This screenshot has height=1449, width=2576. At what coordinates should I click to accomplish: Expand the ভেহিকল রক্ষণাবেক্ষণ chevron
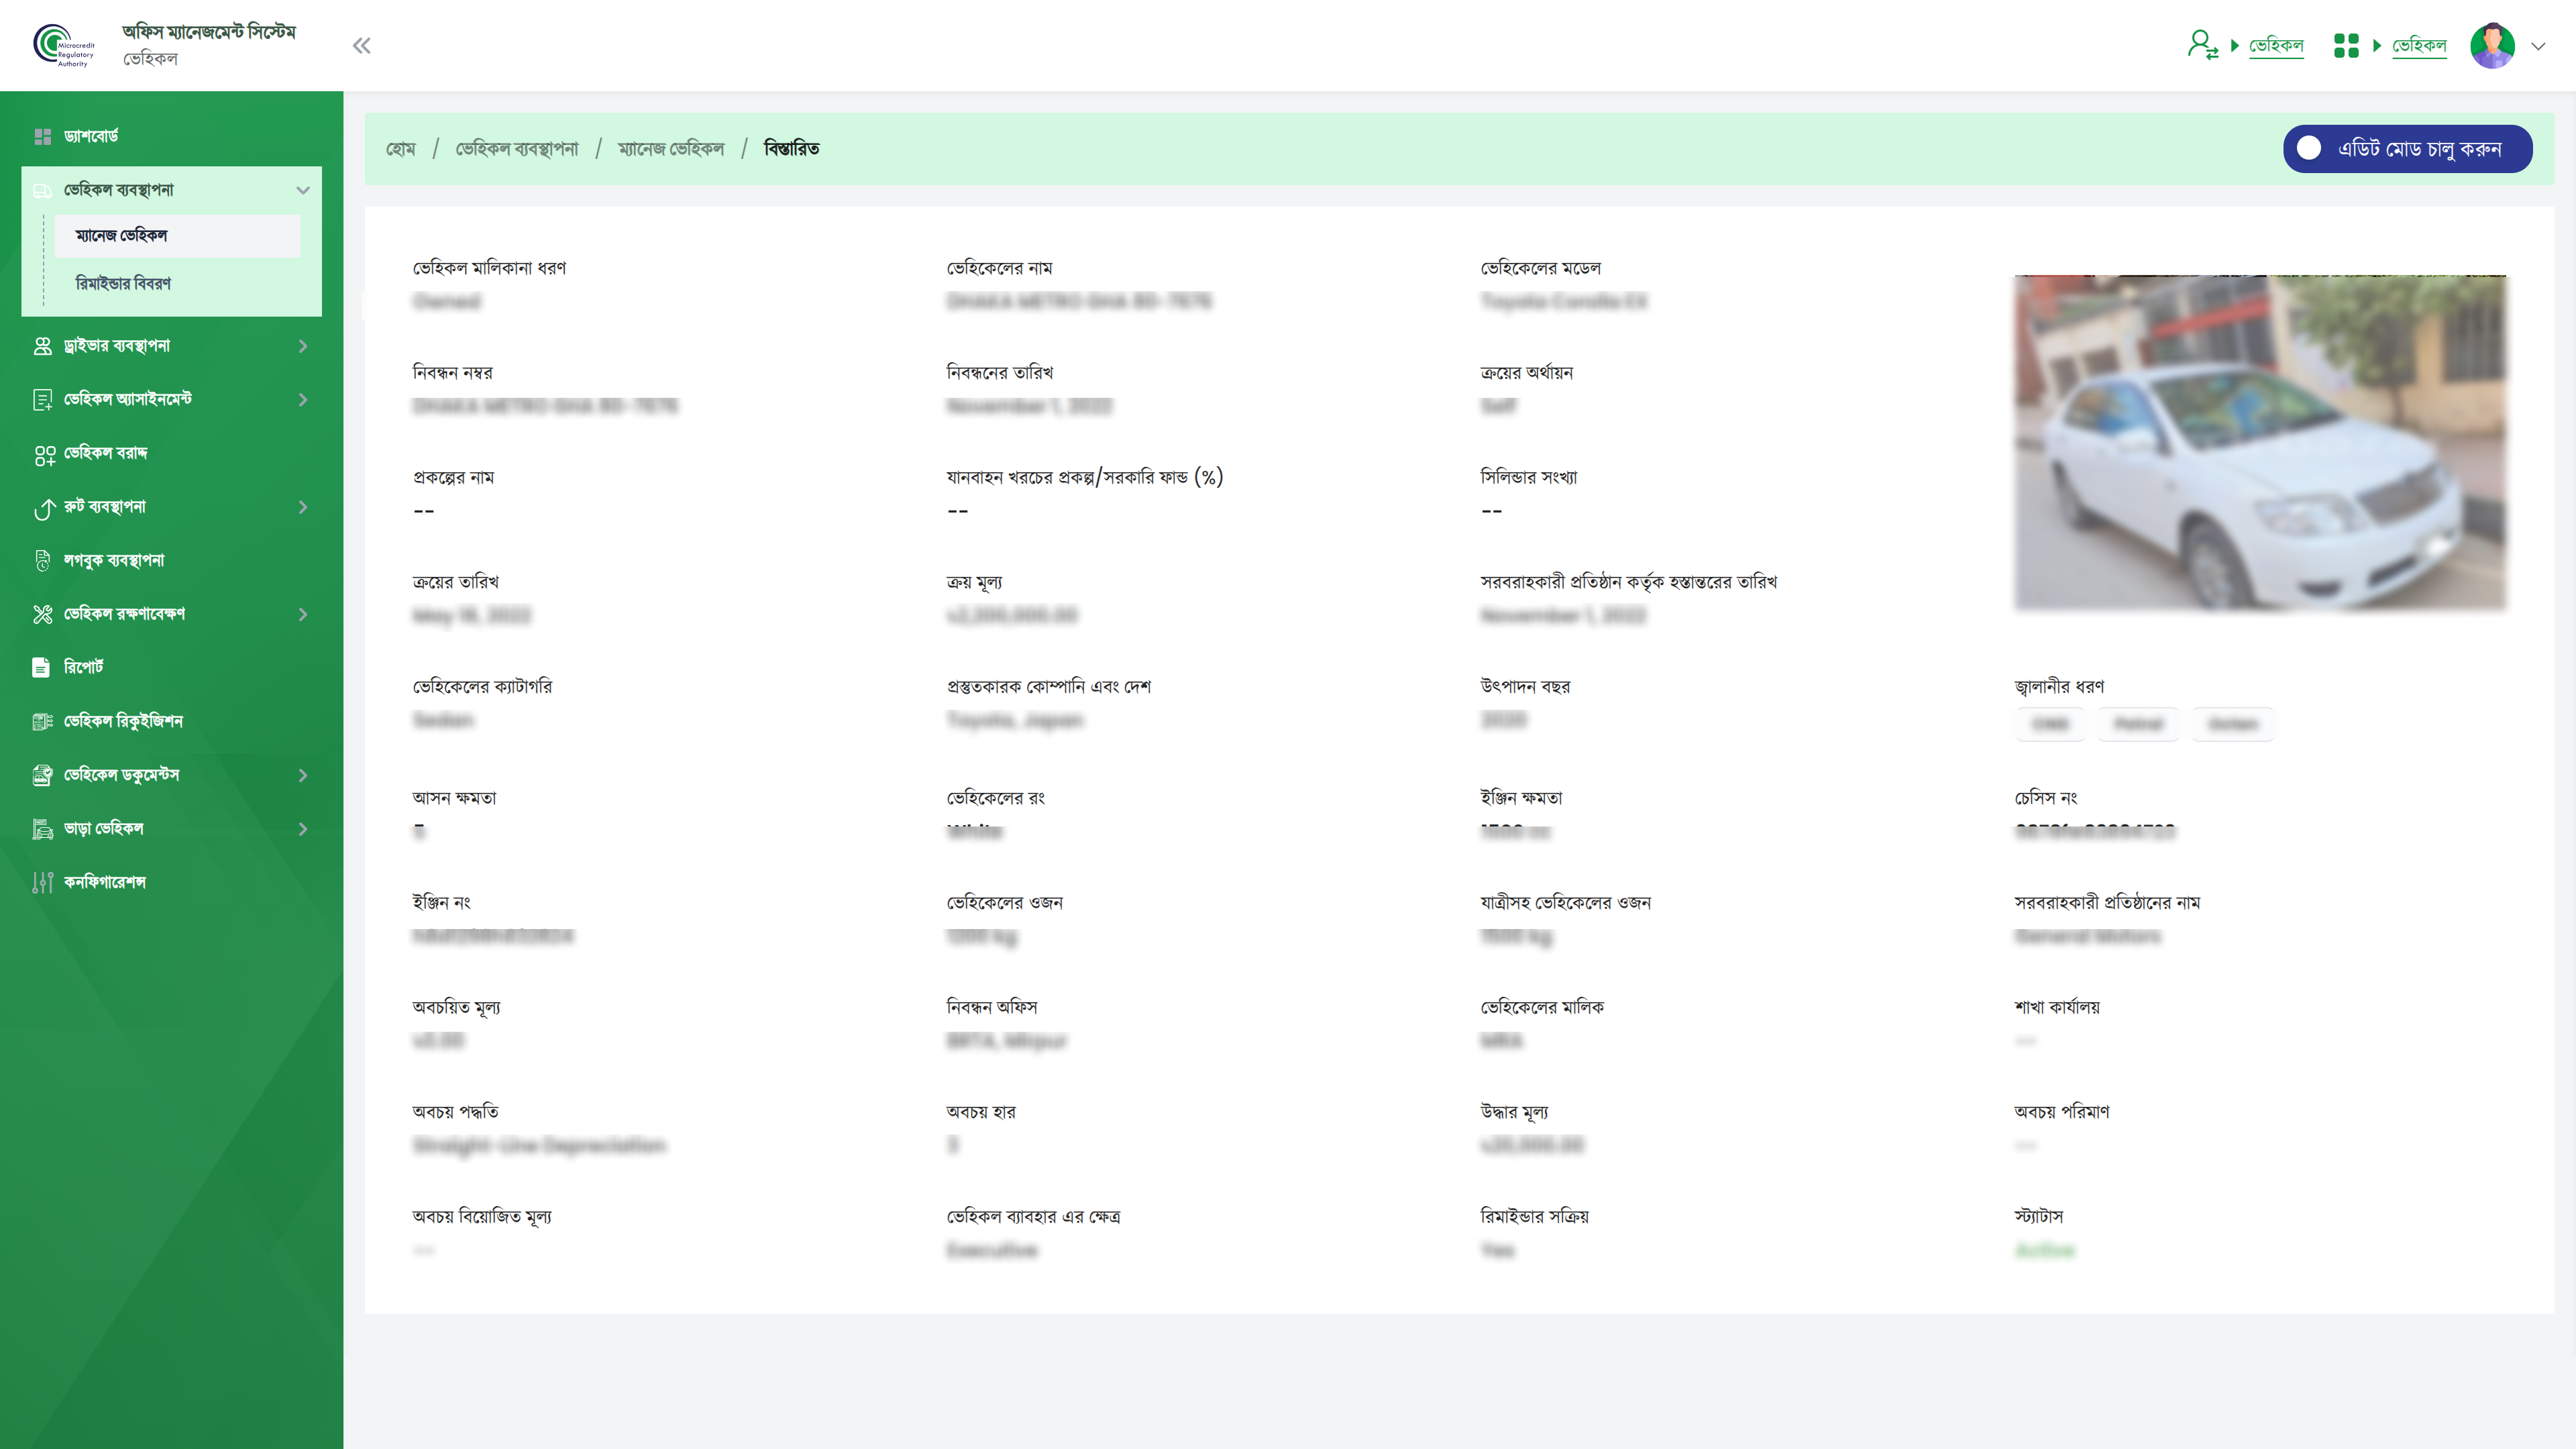pos(303,614)
